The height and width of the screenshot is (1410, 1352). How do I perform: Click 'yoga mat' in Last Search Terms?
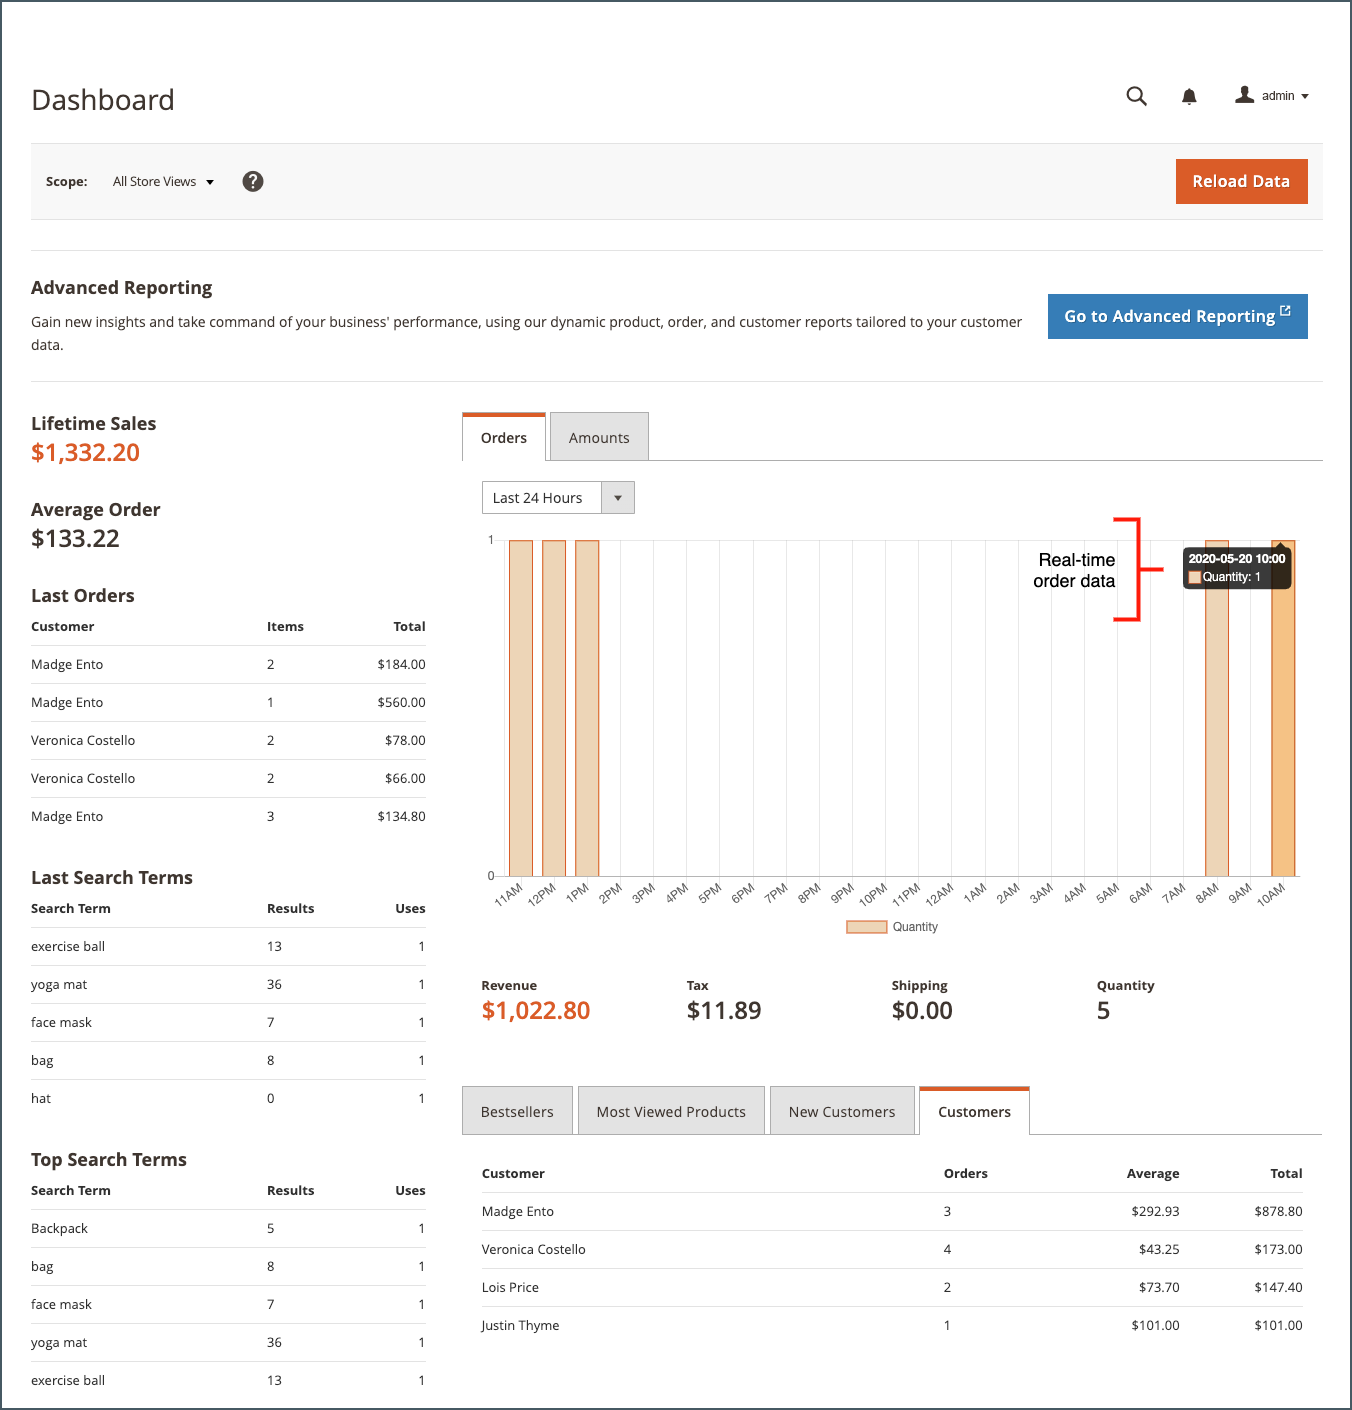59,984
